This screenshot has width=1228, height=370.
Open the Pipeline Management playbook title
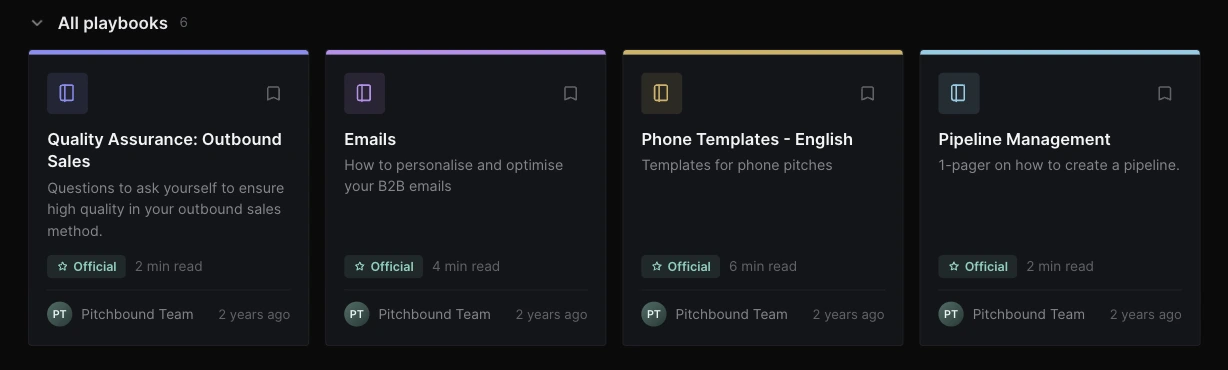coord(1024,139)
